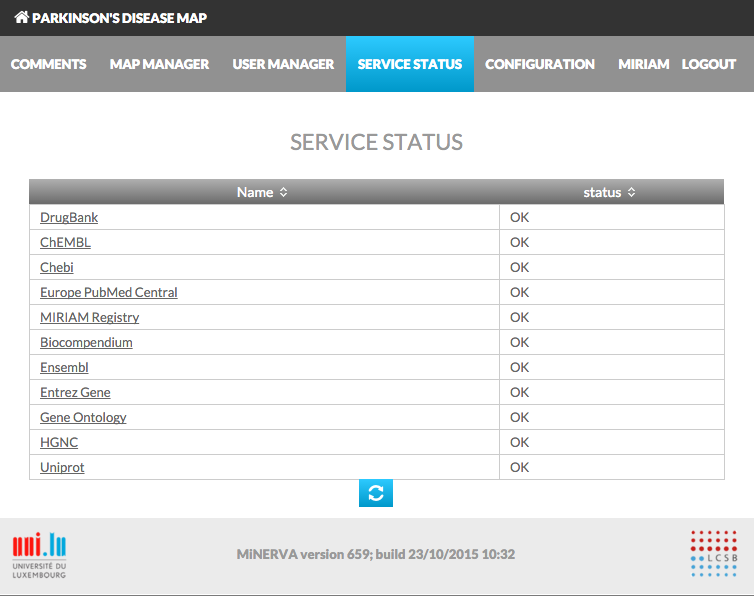Follow the Gene Ontology link

83,418
